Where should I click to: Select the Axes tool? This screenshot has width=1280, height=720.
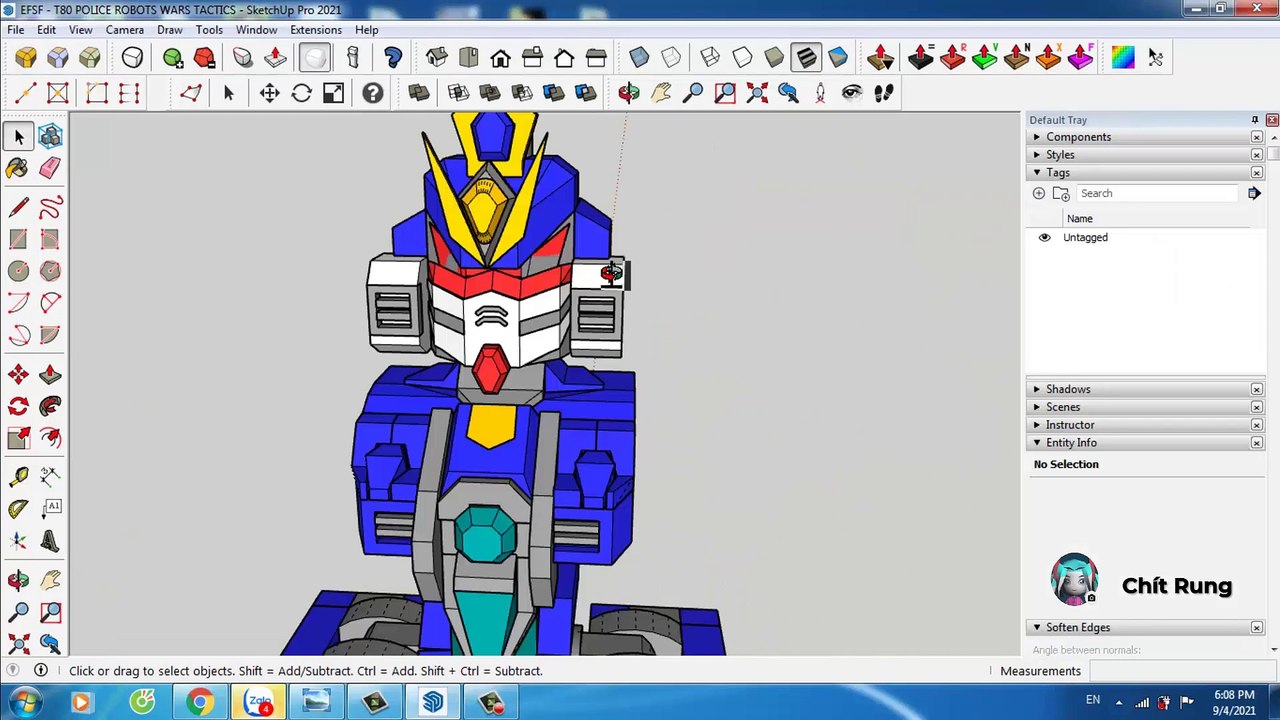pyautogui.click(x=18, y=541)
